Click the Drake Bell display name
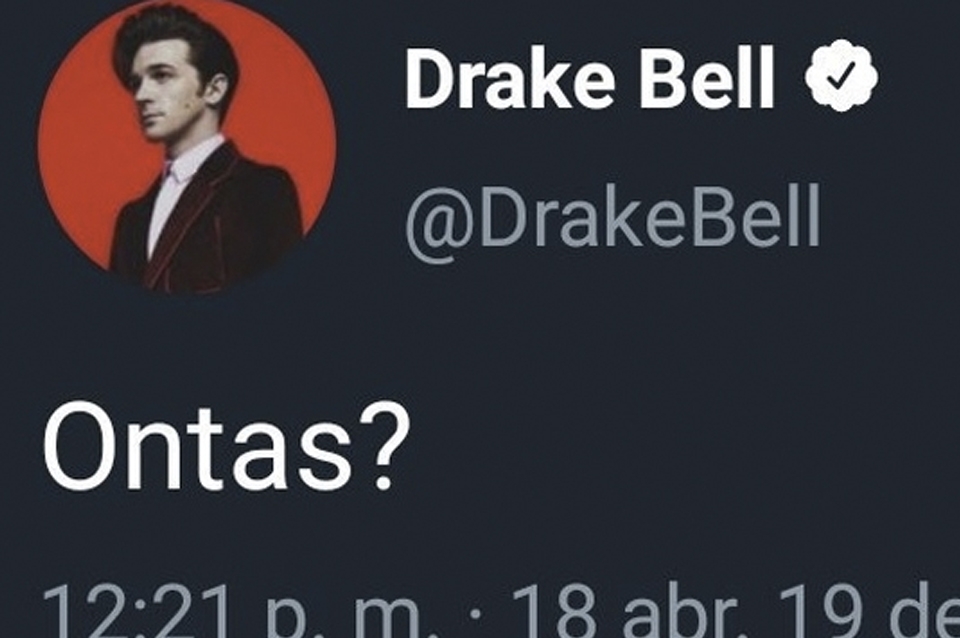Screen dimensions: 960x638 [x=589, y=79]
